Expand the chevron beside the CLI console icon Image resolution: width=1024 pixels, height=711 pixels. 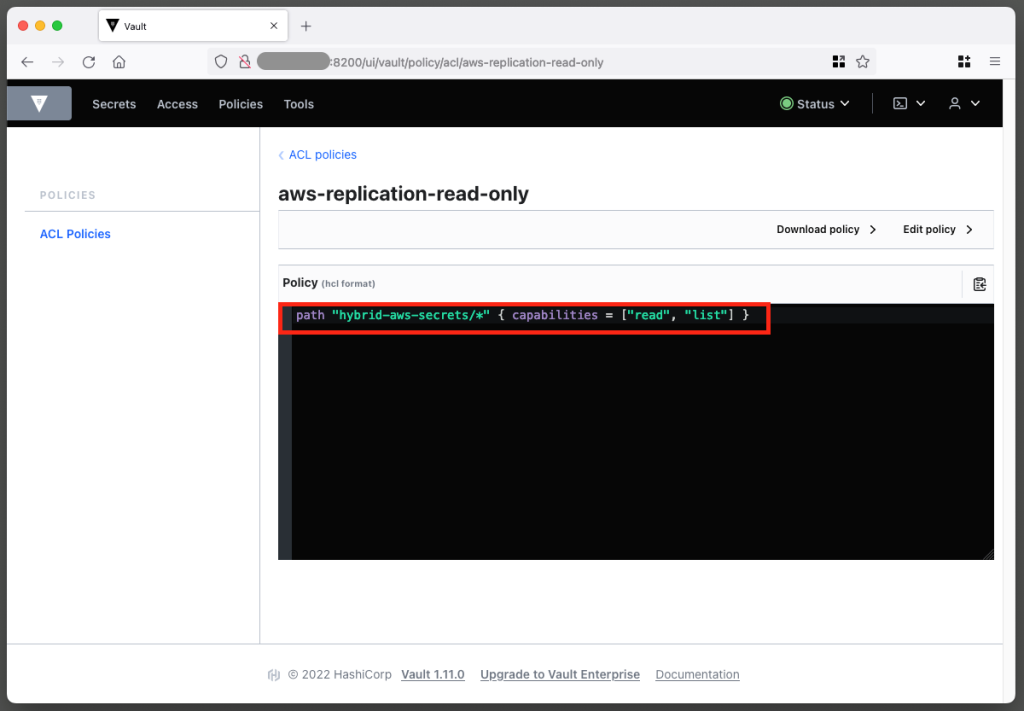[921, 103]
